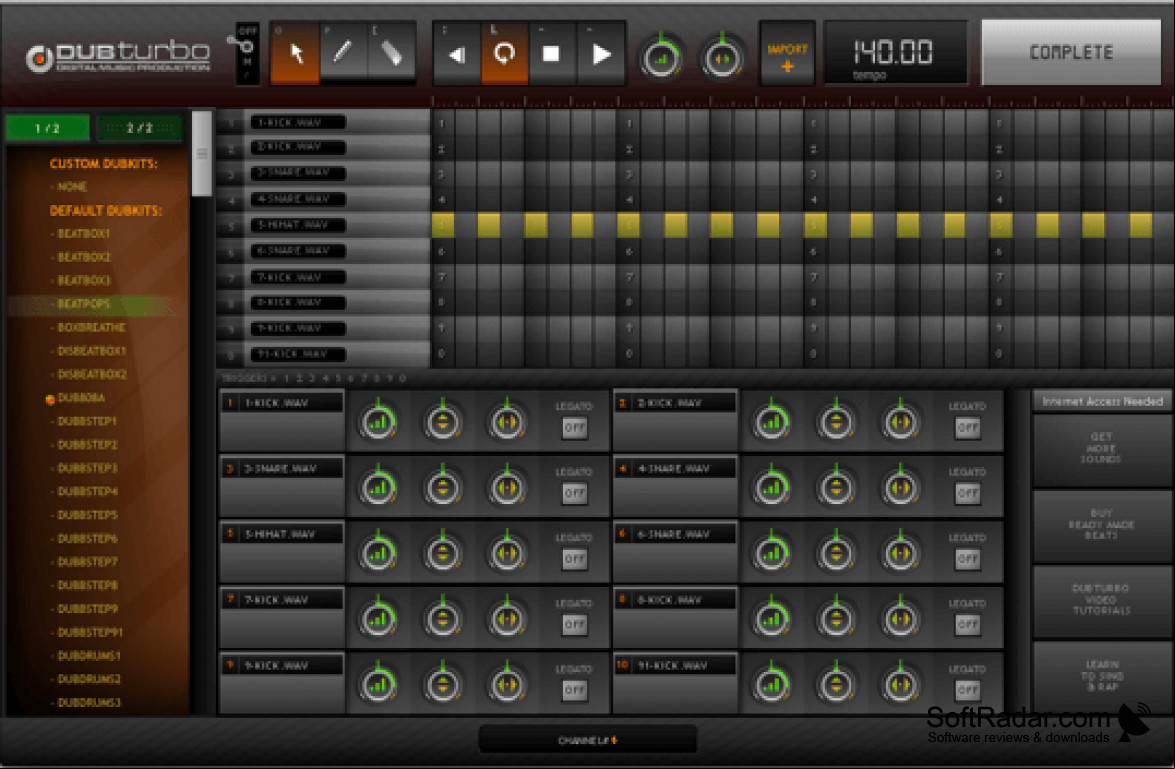Switch to the 1/2 kit page tab
The height and width of the screenshot is (769, 1175).
point(47,128)
